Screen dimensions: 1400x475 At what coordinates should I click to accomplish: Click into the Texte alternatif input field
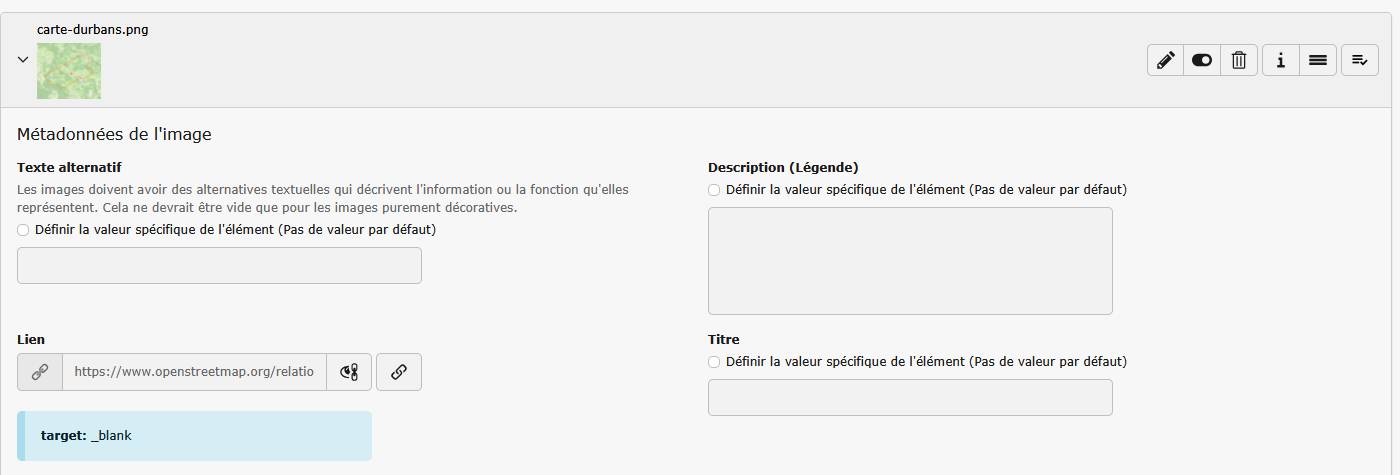tap(219, 266)
